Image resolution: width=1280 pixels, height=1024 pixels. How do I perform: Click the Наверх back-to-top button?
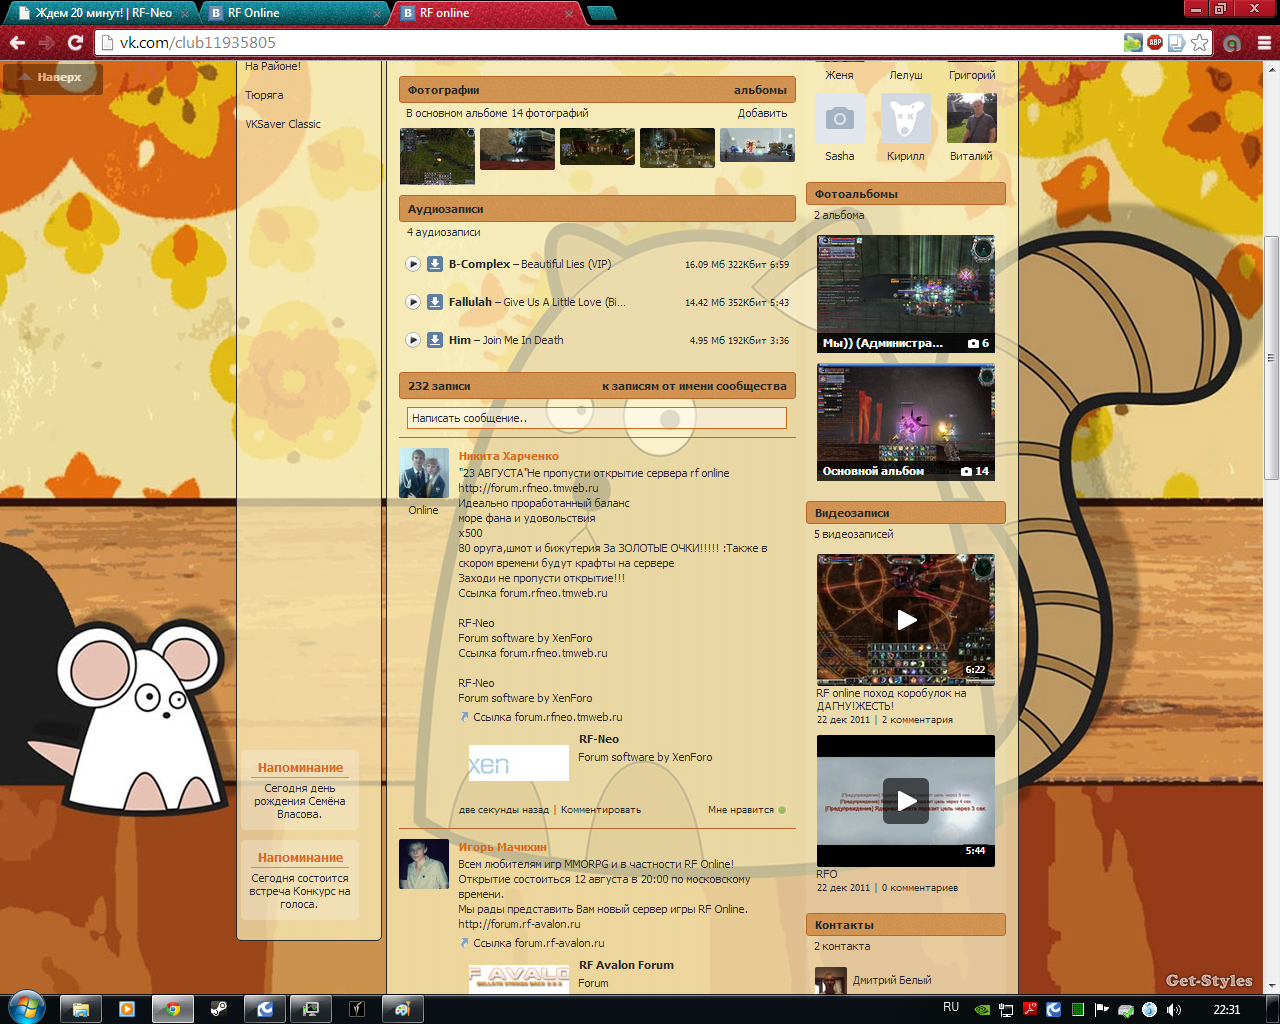pos(52,77)
